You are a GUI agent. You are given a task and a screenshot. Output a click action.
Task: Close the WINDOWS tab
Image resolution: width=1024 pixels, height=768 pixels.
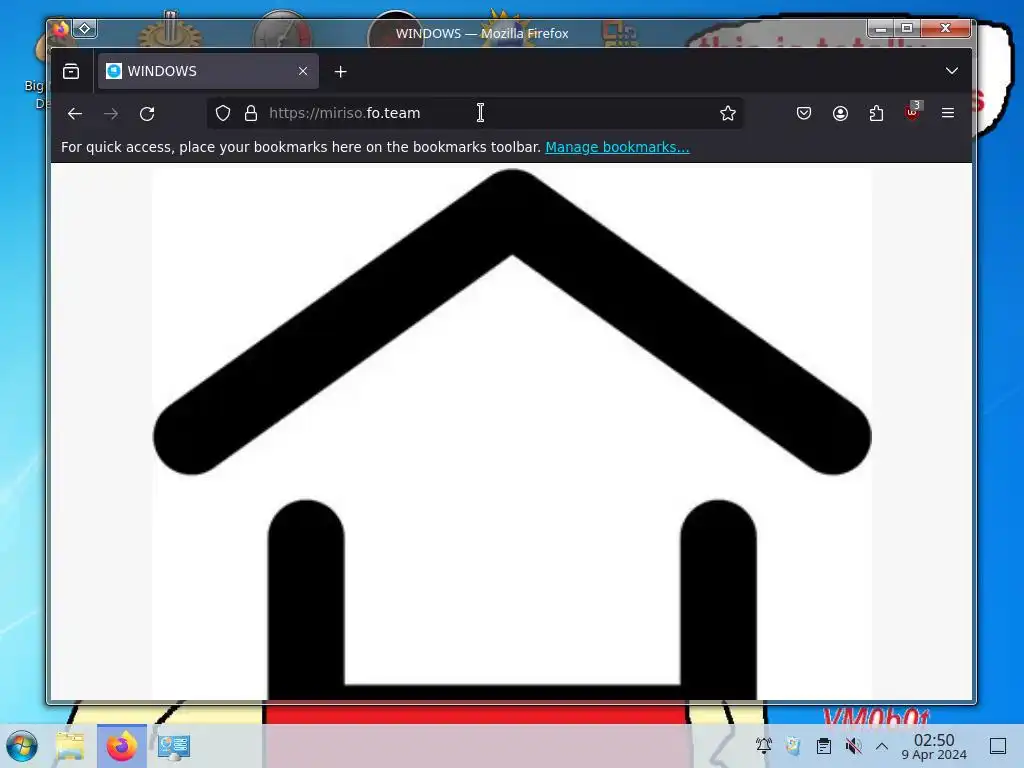[x=302, y=71]
